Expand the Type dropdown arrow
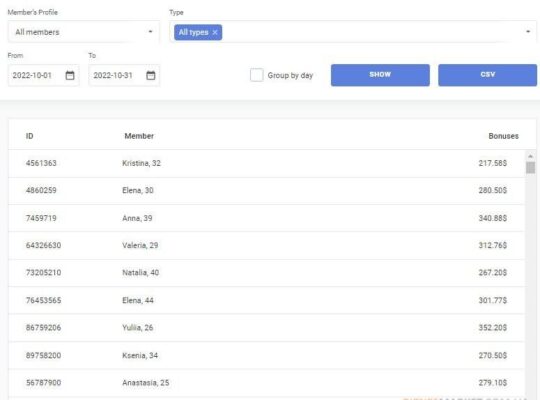Viewport: 540px width, 400px height. [528, 32]
